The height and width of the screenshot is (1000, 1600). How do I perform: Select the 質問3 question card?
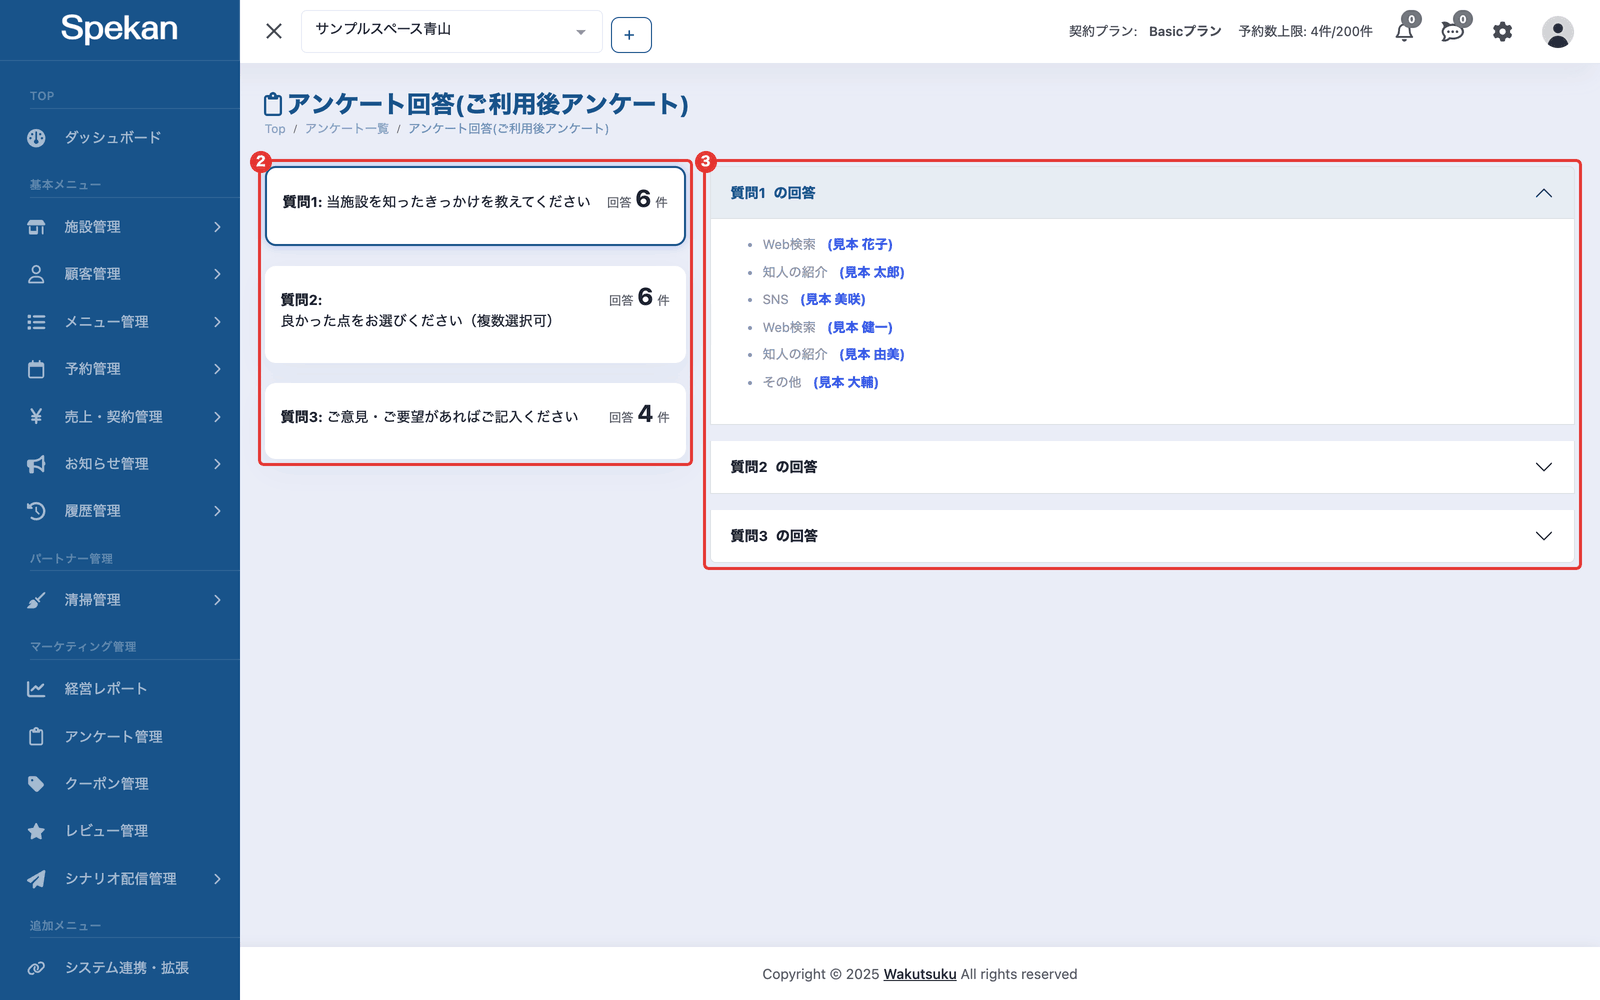click(x=475, y=421)
